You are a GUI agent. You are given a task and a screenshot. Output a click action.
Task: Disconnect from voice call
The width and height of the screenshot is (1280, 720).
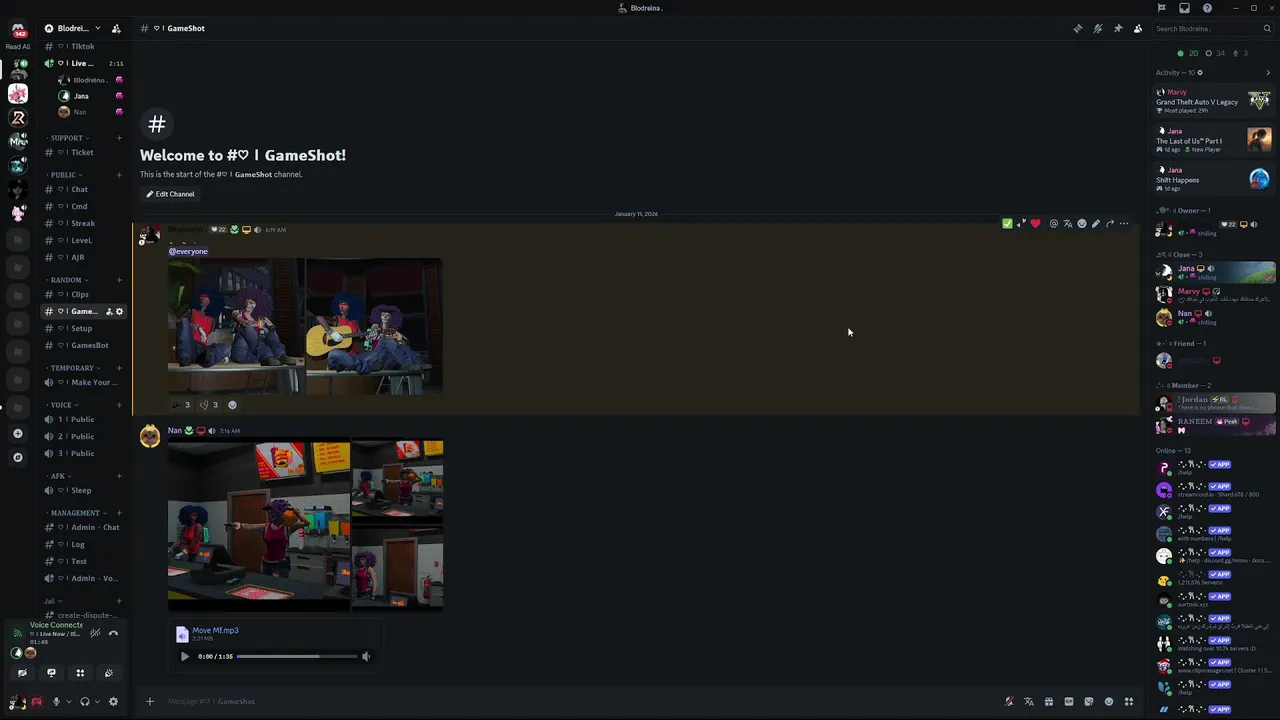click(113, 633)
